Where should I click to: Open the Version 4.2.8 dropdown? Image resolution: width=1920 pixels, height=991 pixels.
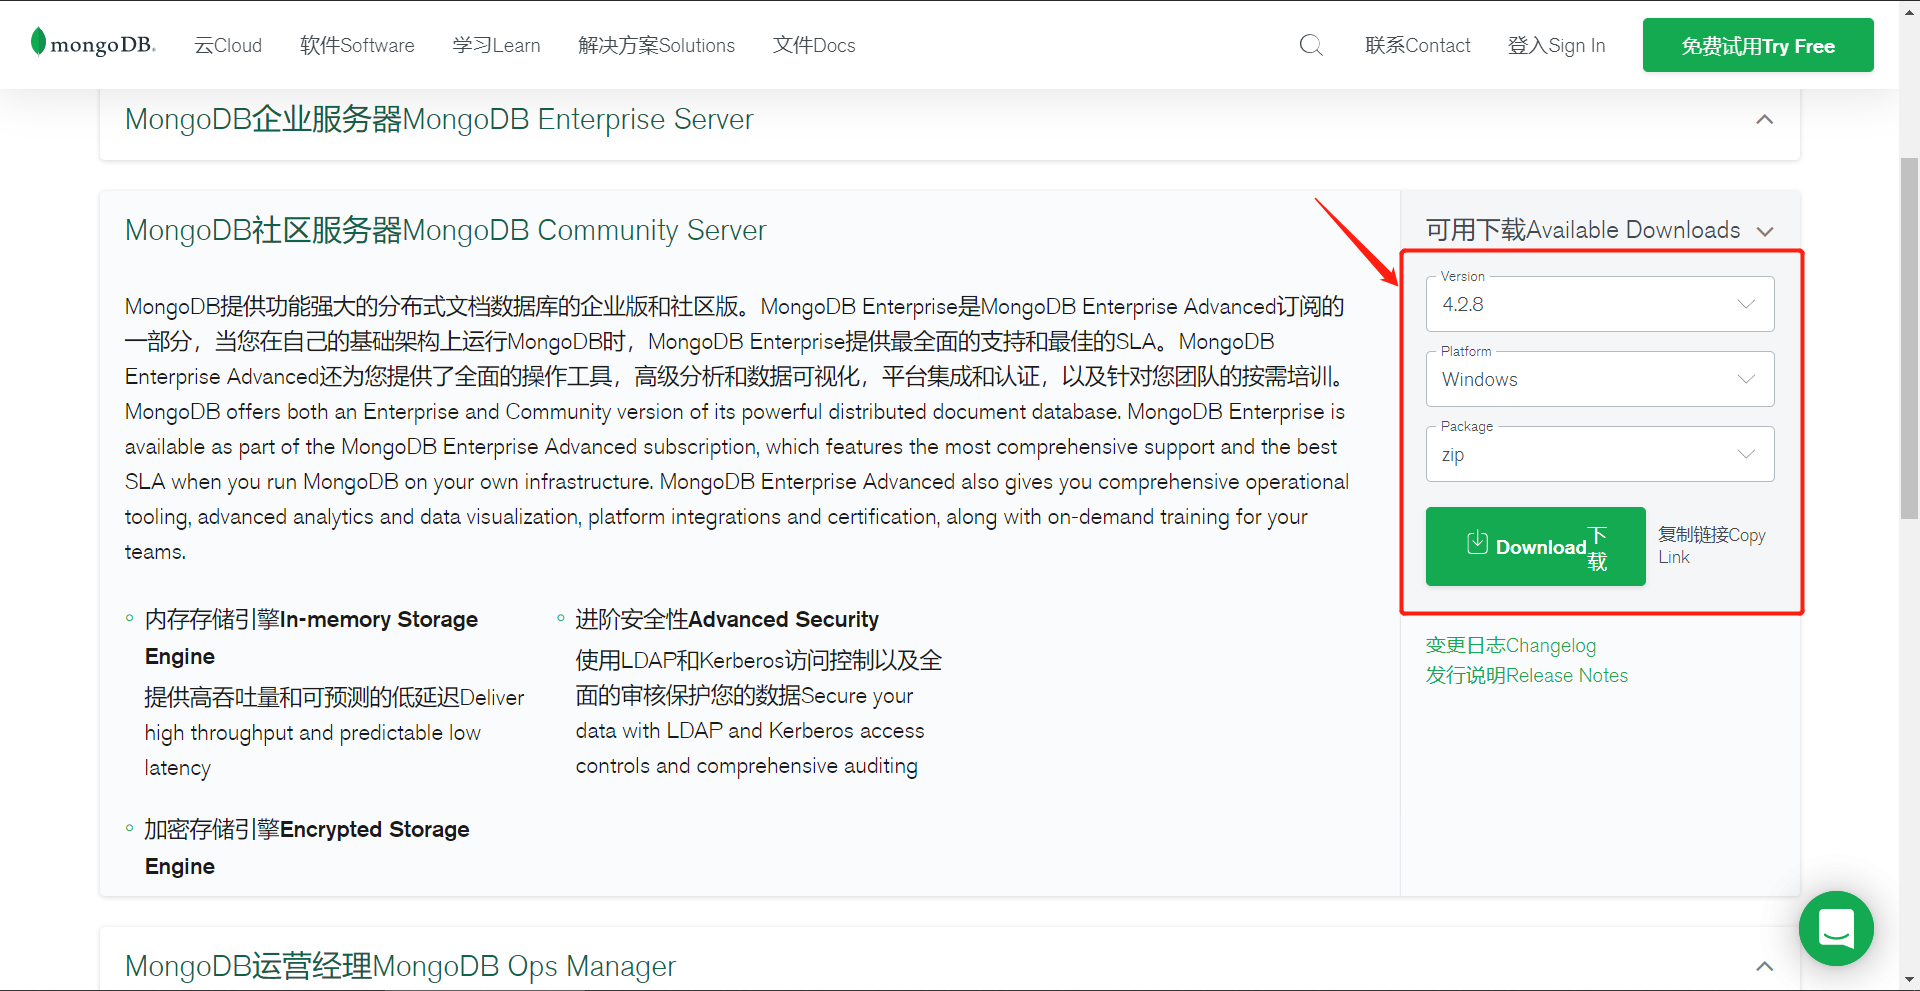[1600, 304]
